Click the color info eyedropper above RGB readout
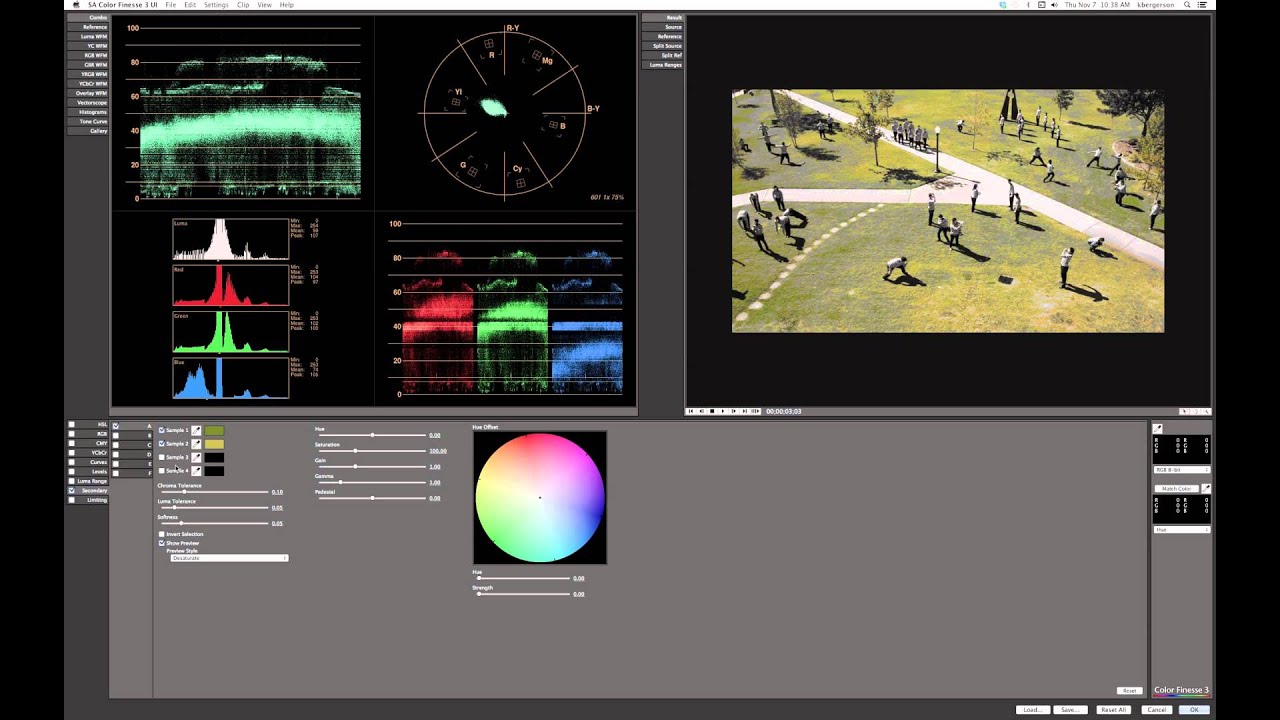Screen dimensions: 1280x720 point(1158,429)
